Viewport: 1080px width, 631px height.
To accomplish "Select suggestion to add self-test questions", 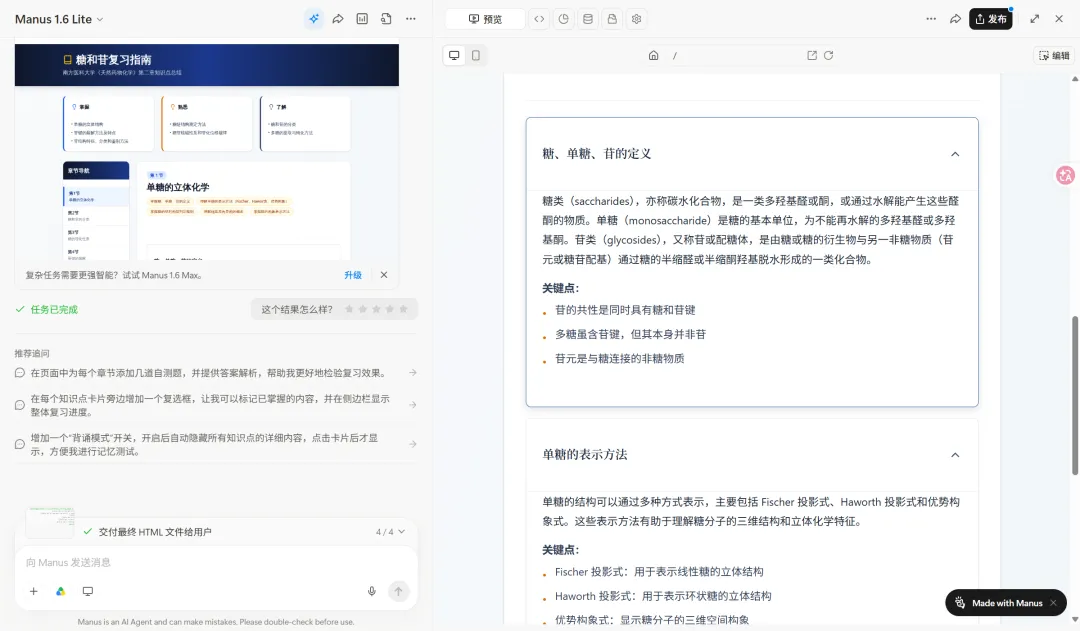I will 216,373.
